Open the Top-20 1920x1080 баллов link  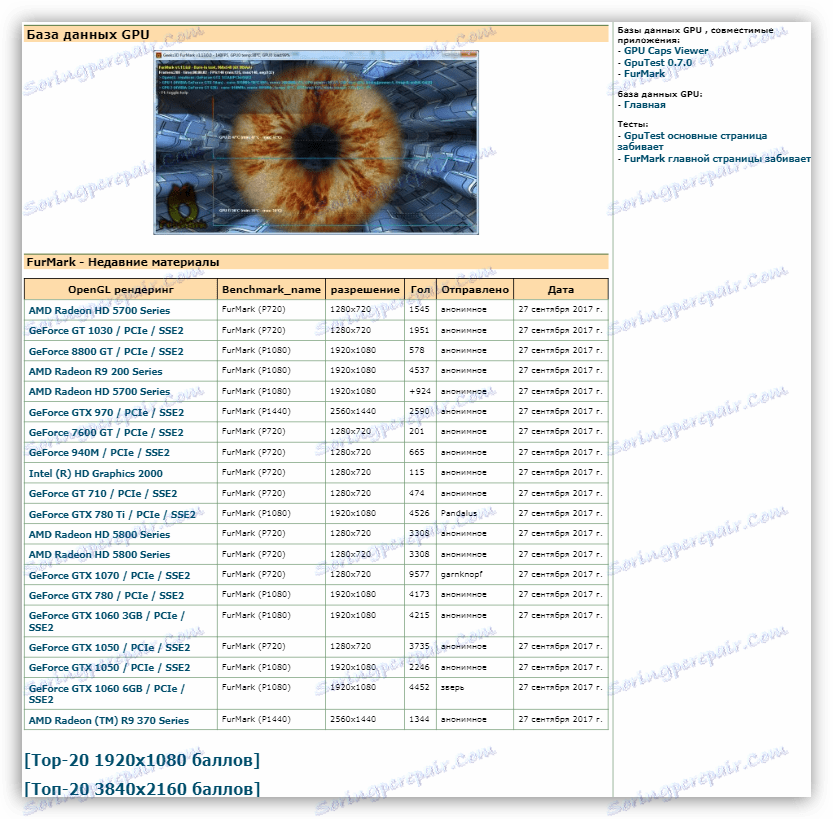click(x=142, y=760)
